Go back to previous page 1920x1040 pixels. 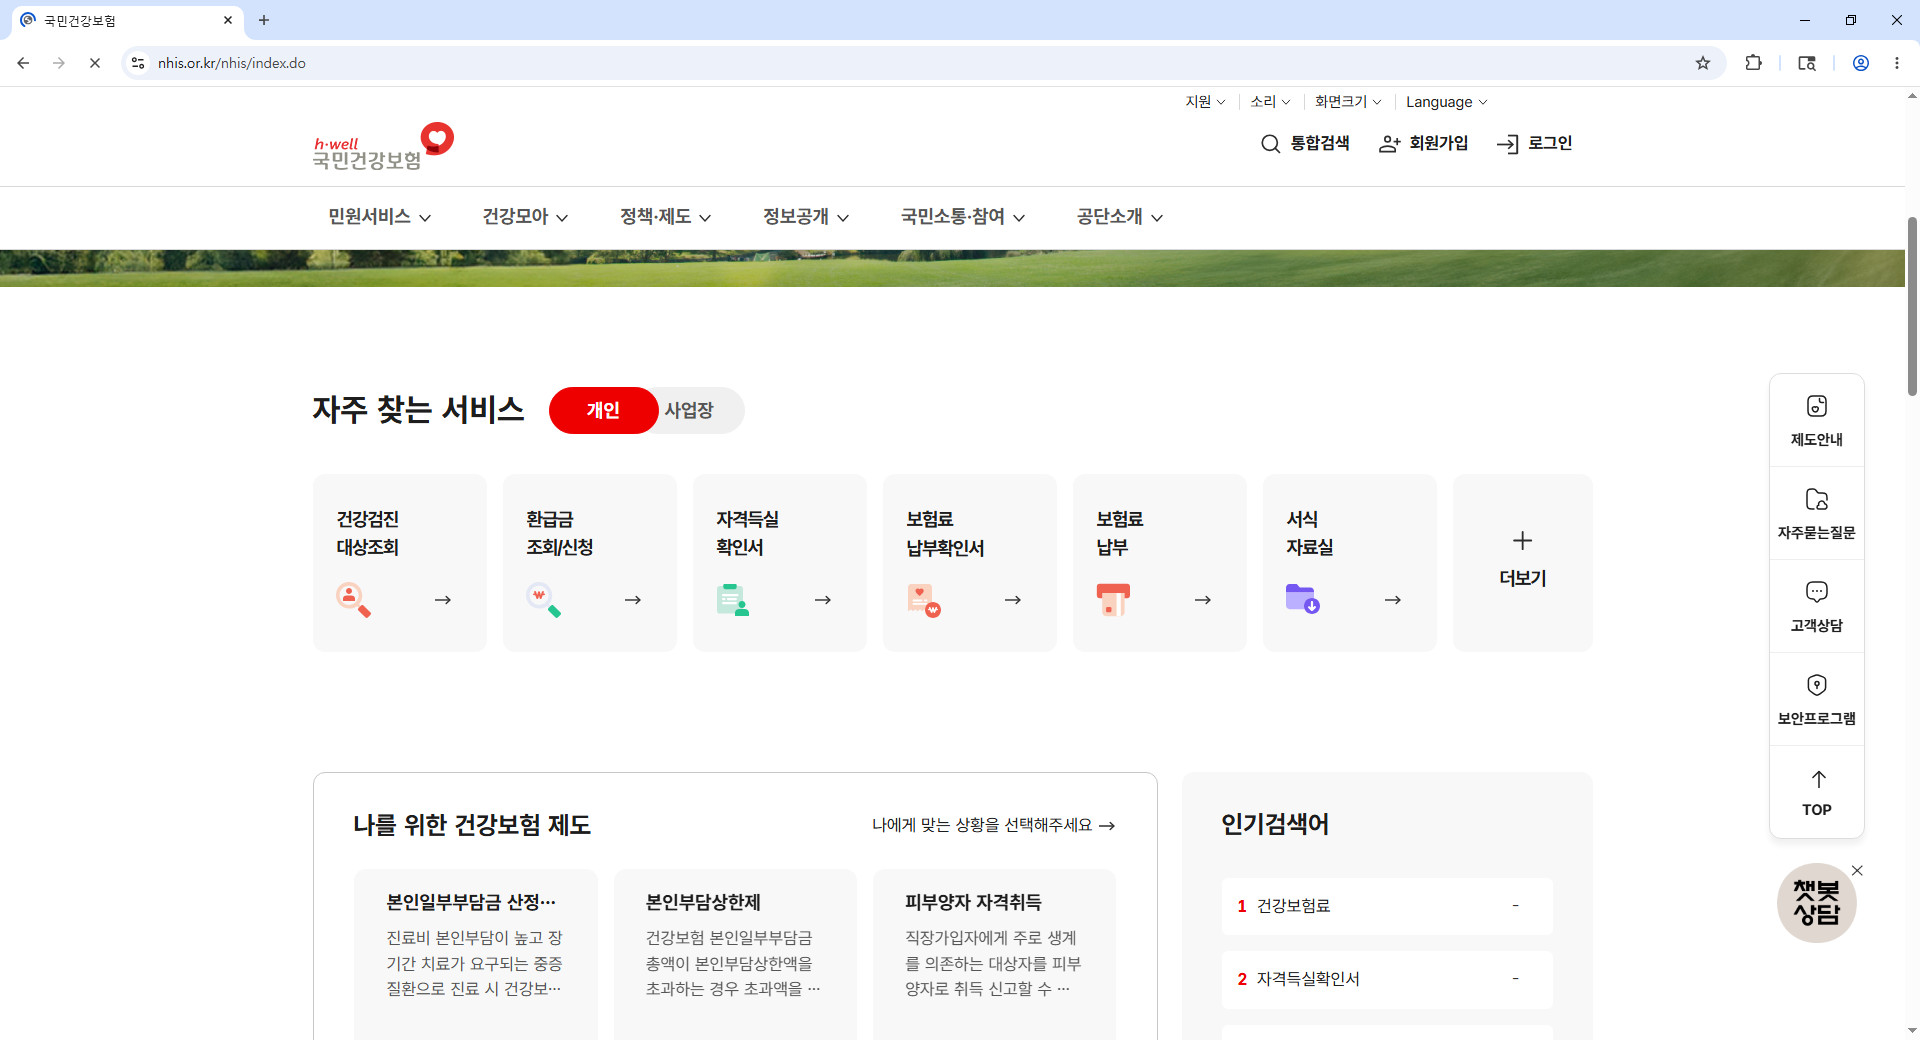pyautogui.click(x=23, y=63)
